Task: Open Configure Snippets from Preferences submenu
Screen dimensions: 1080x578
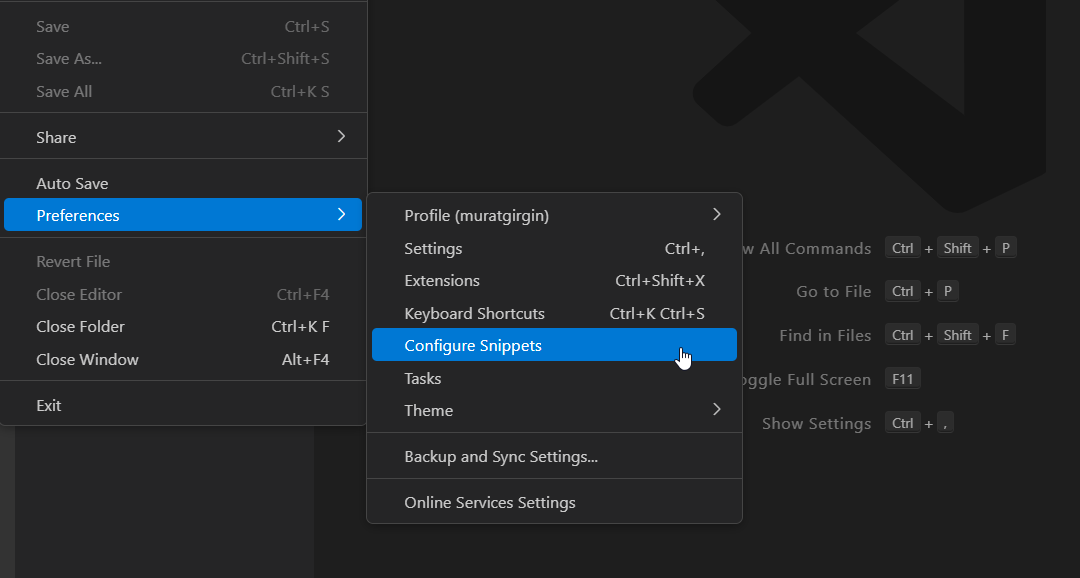Action: 554,345
